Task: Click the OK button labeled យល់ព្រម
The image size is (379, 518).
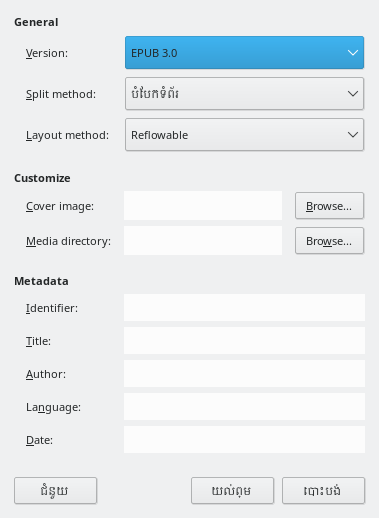Action: pyautogui.click(x=232, y=490)
